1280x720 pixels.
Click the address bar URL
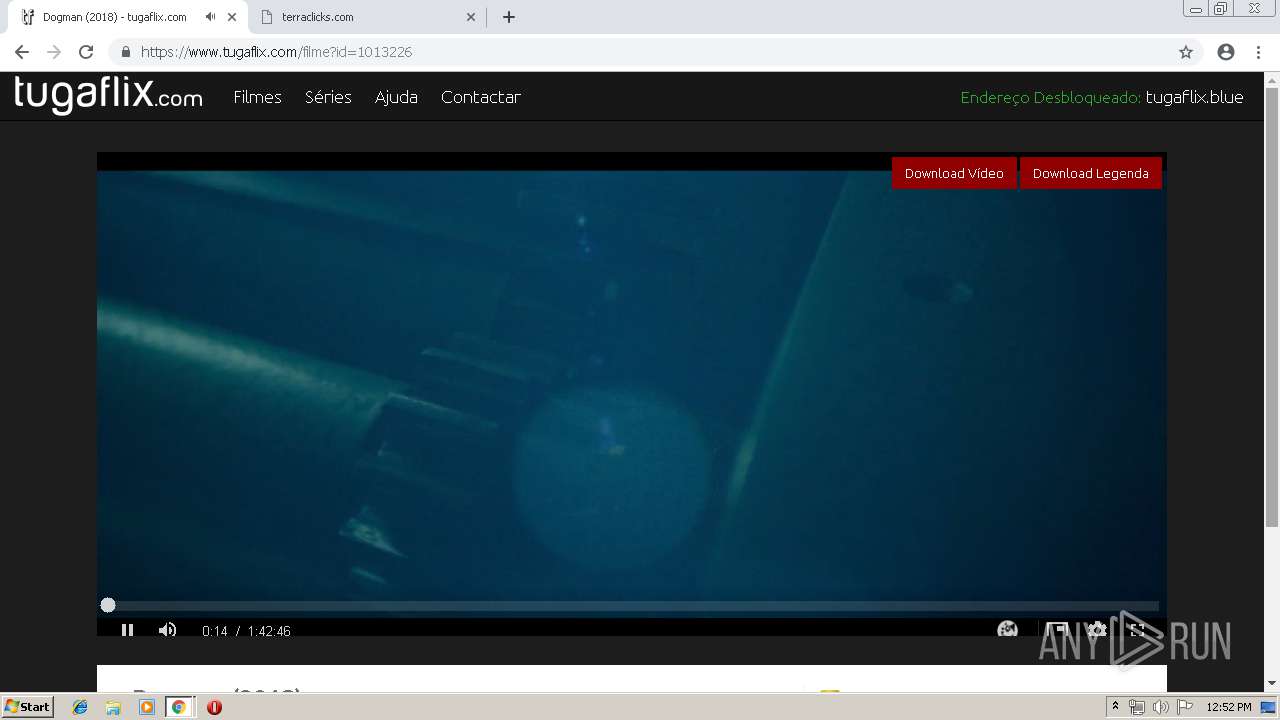point(276,52)
